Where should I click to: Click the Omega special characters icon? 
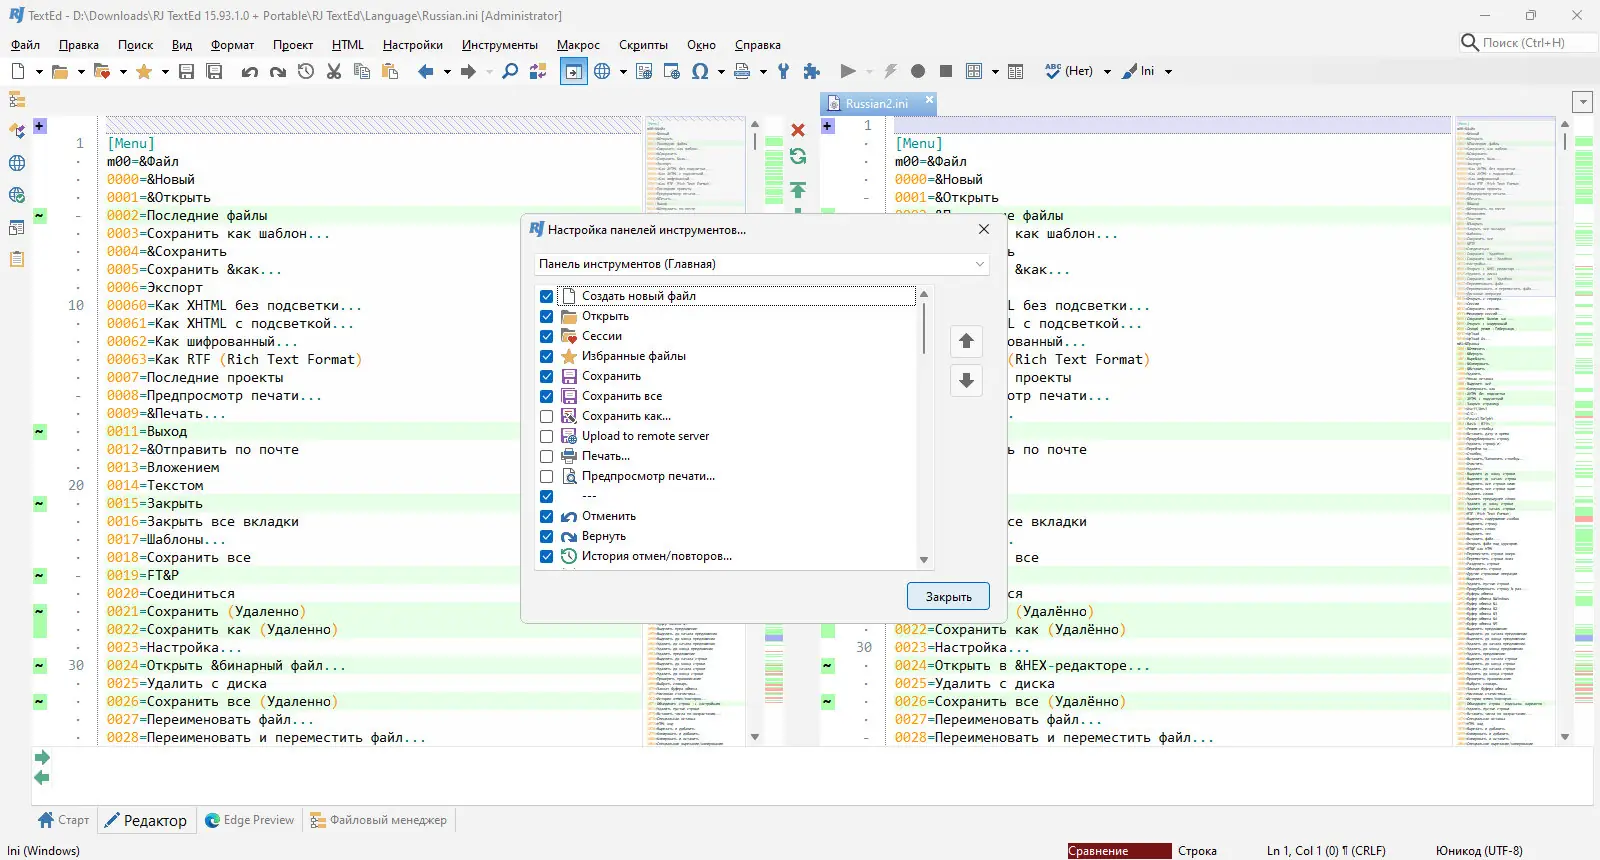(x=700, y=71)
